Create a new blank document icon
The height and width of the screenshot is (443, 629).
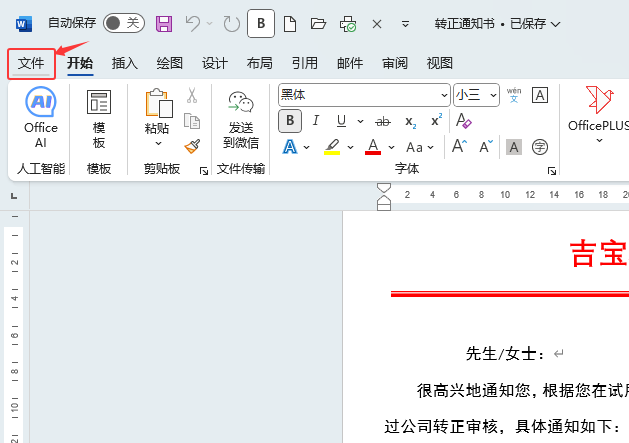point(290,24)
